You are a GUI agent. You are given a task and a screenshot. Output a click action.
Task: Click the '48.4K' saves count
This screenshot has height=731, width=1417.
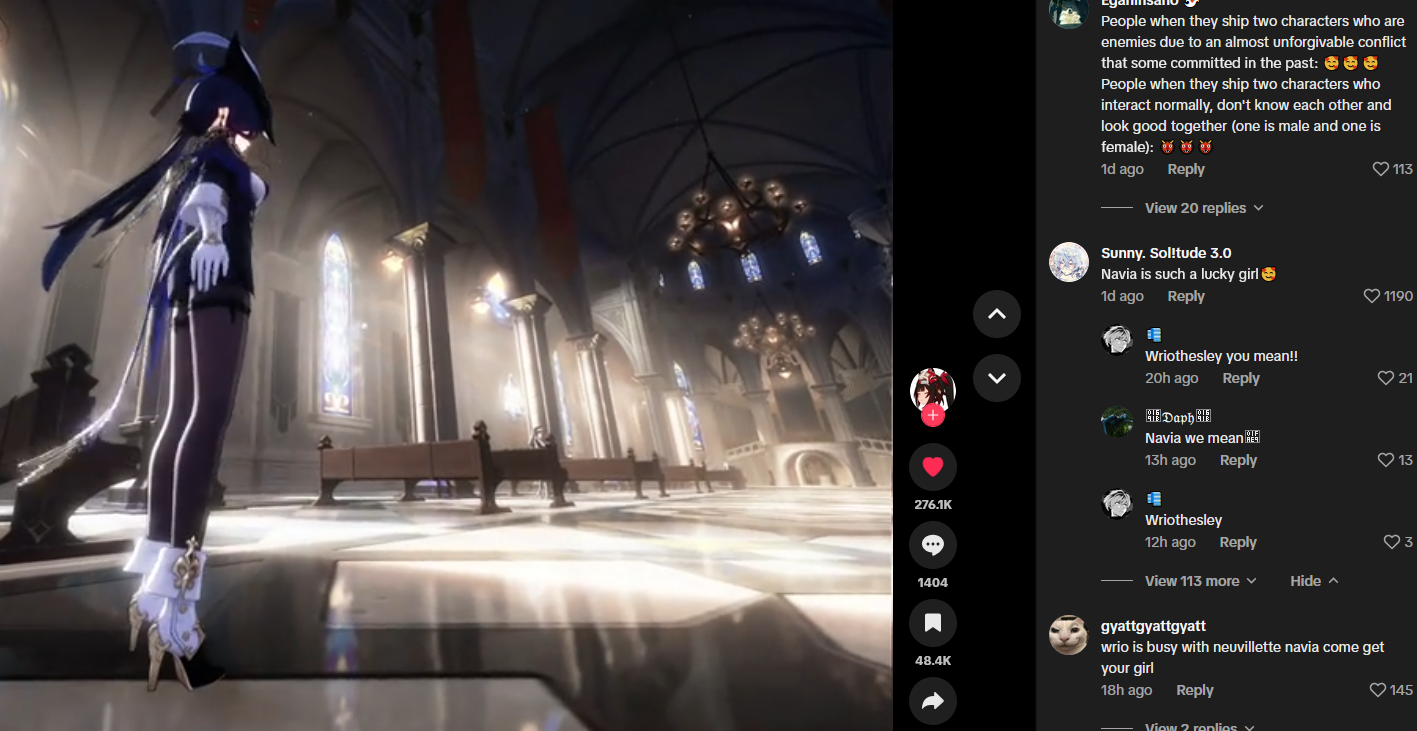[933, 661]
